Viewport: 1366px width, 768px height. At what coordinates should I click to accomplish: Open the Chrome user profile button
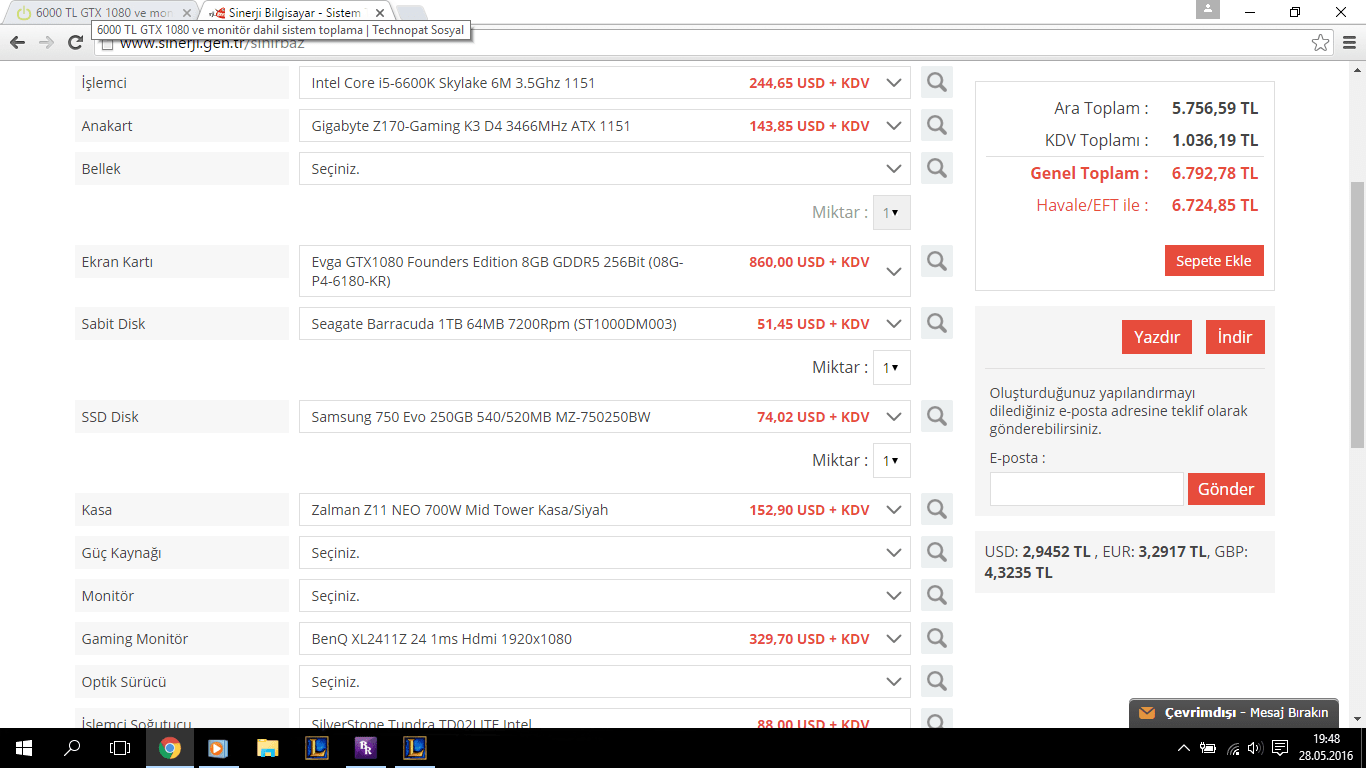pos(1208,9)
